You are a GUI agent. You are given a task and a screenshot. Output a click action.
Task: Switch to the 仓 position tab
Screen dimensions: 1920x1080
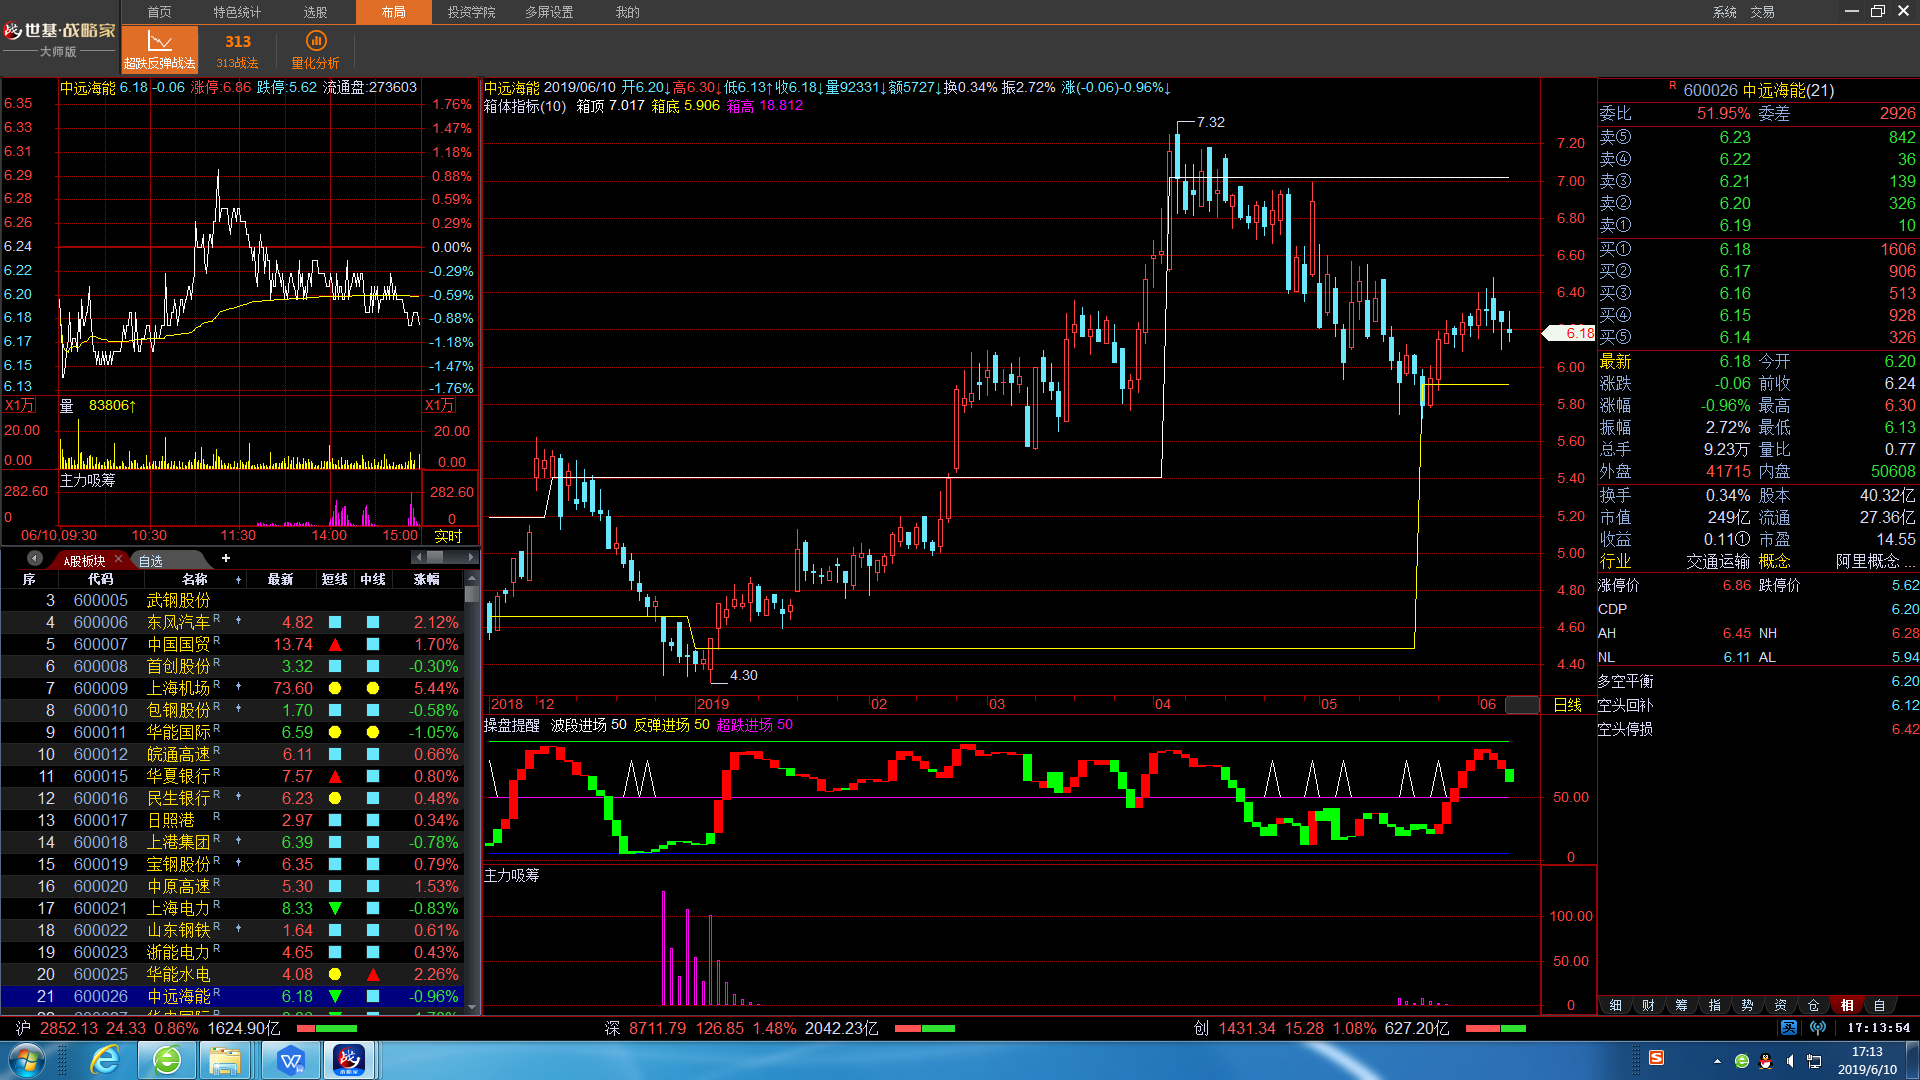point(1813,1005)
